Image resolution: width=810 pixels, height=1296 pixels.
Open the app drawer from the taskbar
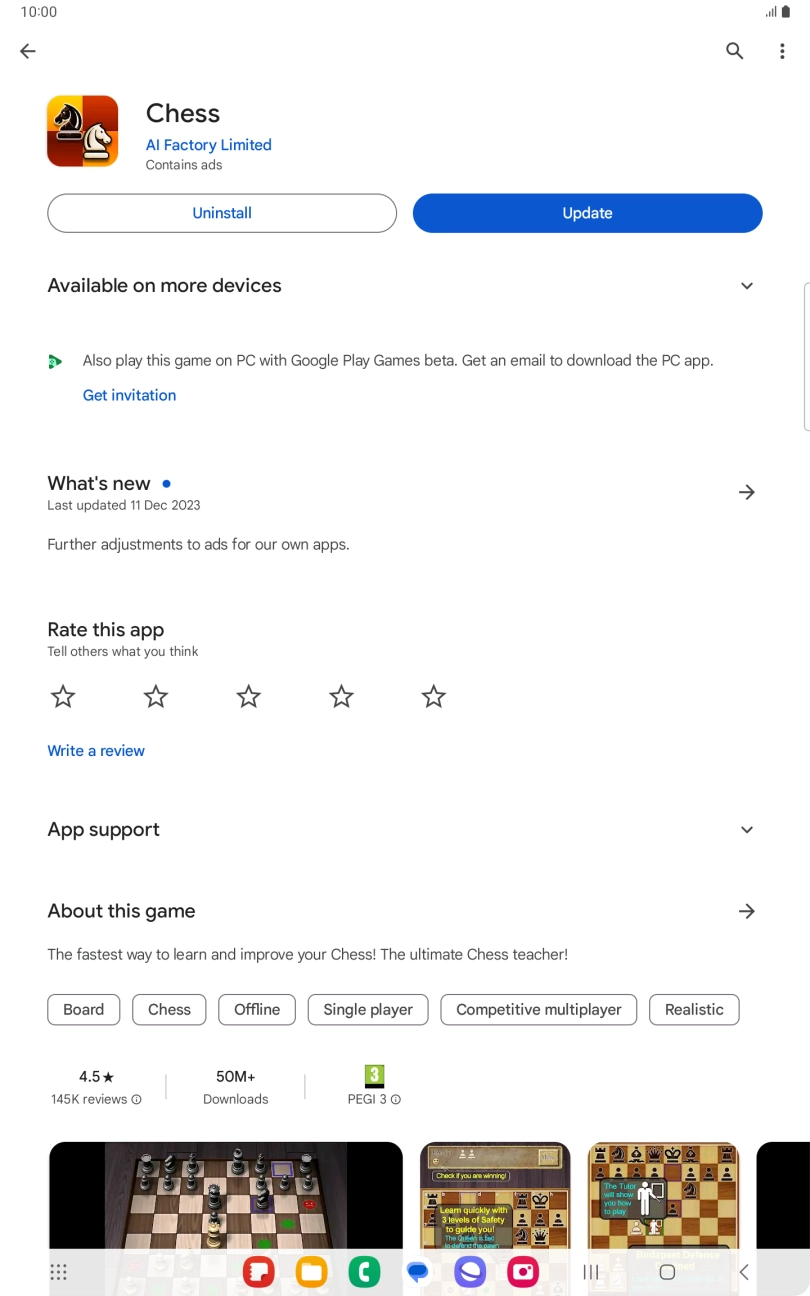[58, 1271]
